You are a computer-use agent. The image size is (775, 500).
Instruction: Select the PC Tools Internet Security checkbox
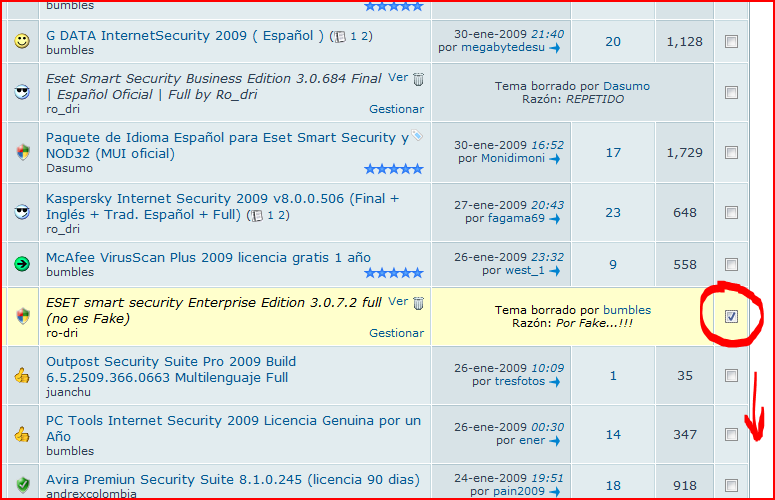tap(731, 434)
